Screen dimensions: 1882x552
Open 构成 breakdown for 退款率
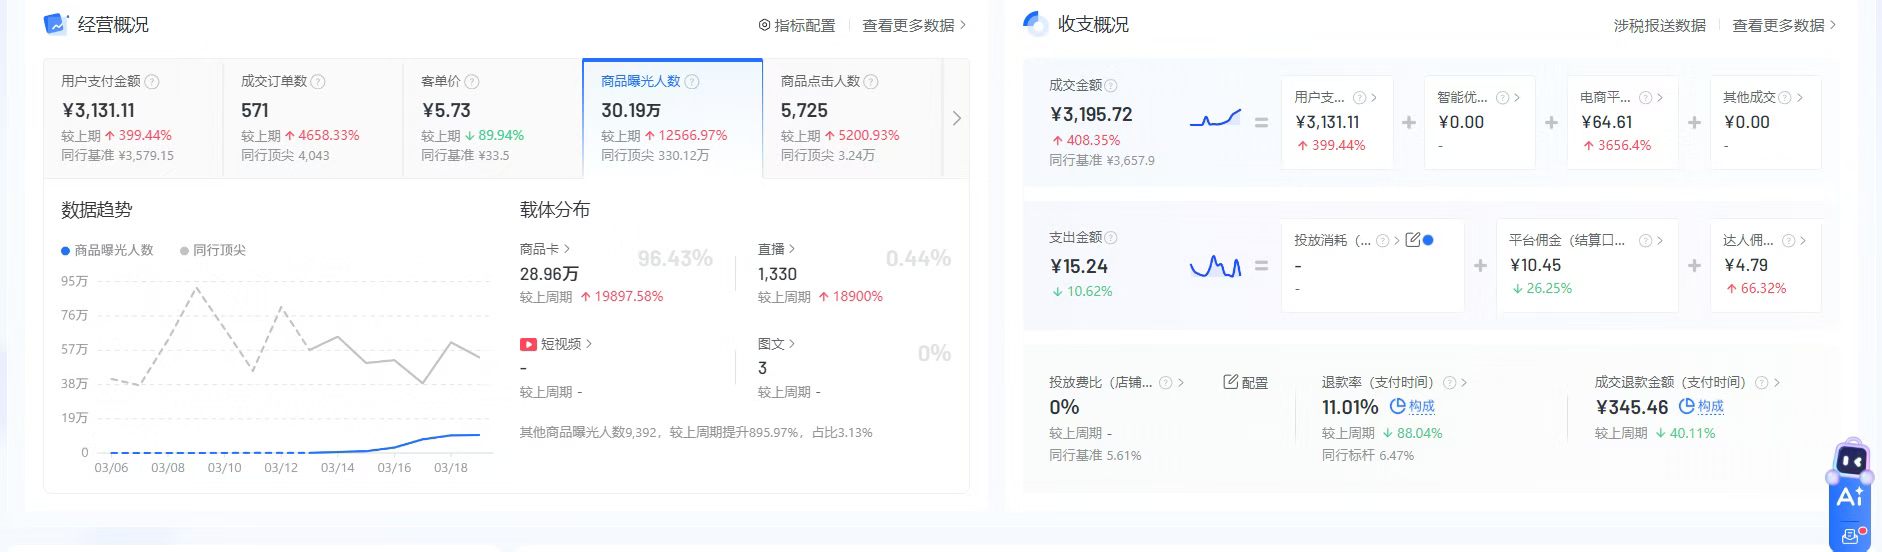pos(1413,406)
